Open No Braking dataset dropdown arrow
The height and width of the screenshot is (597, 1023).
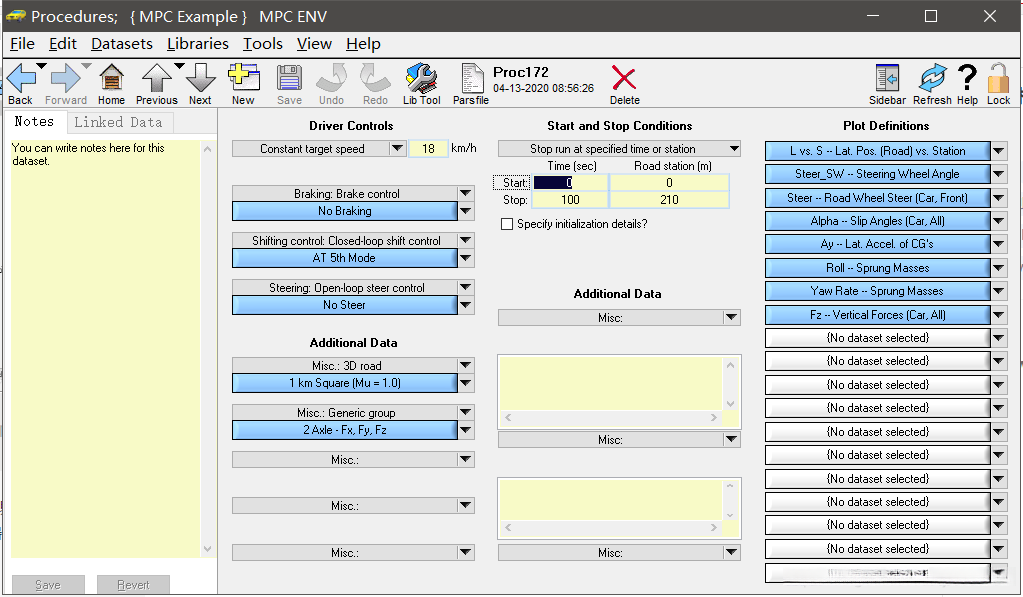(x=465, y=211)
